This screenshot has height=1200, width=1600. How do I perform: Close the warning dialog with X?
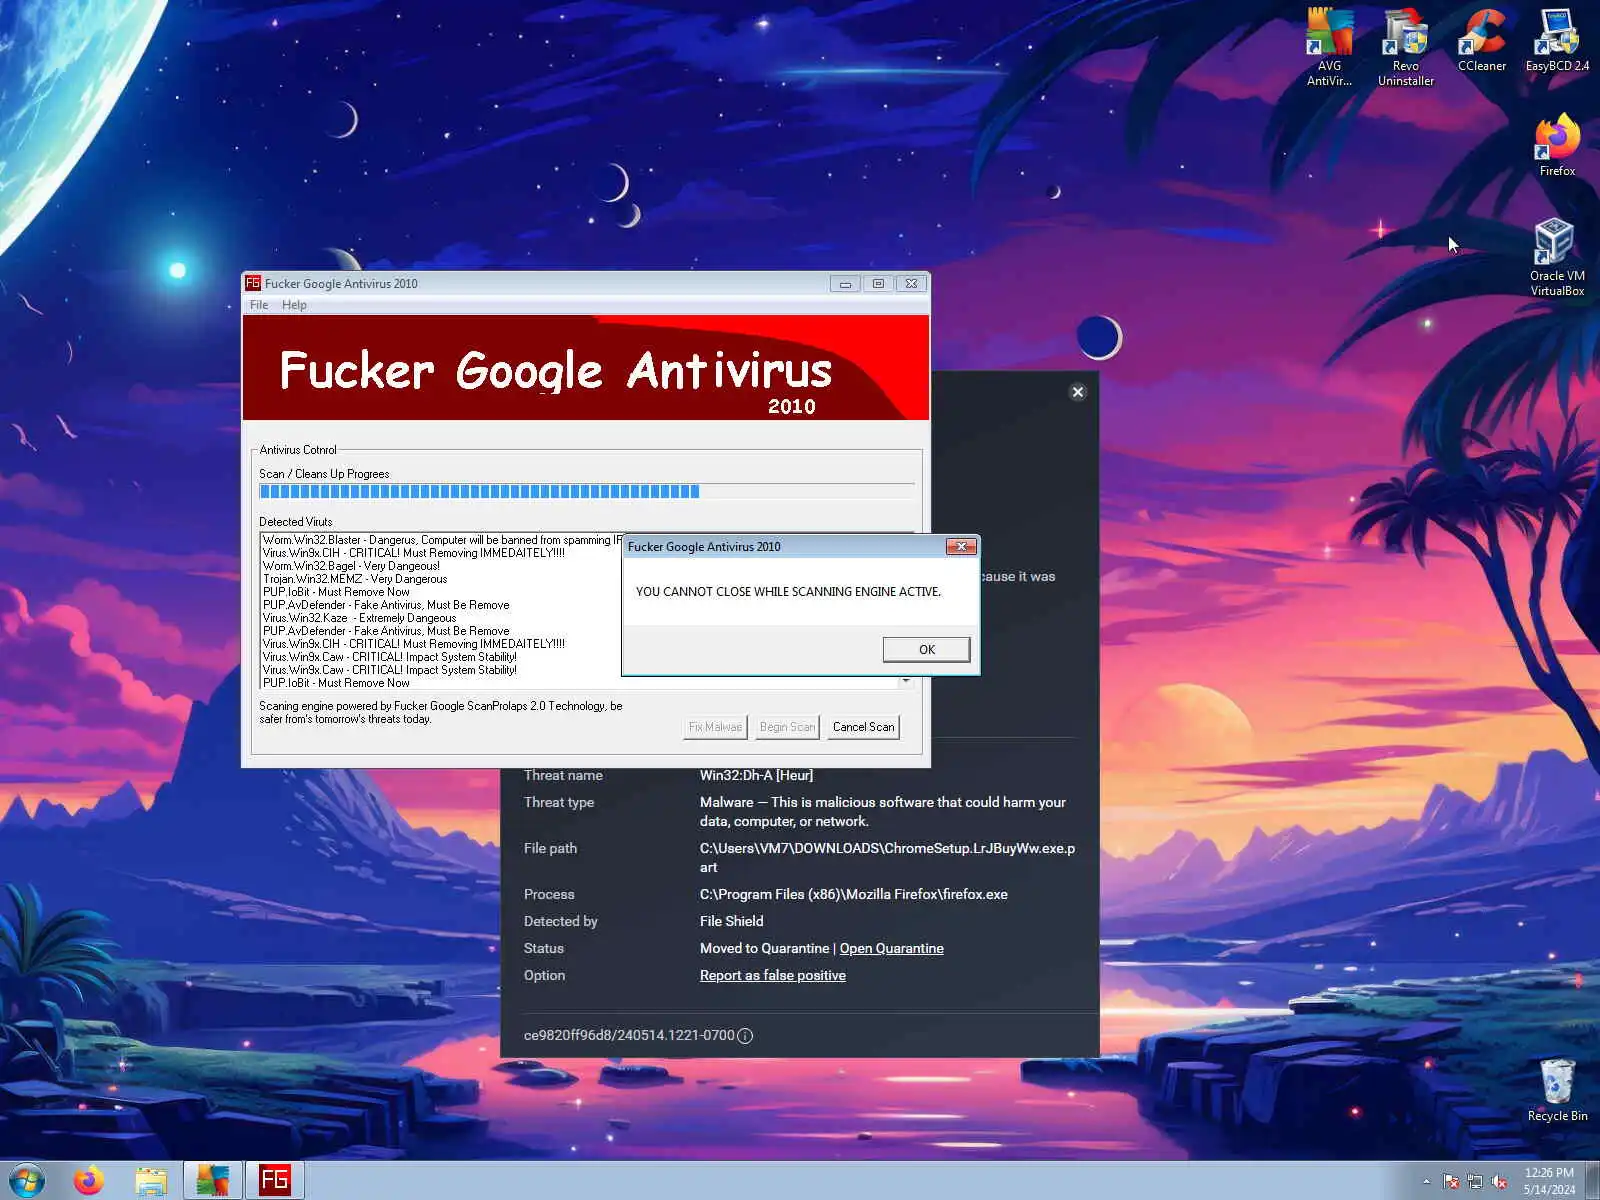coord(961,546)
